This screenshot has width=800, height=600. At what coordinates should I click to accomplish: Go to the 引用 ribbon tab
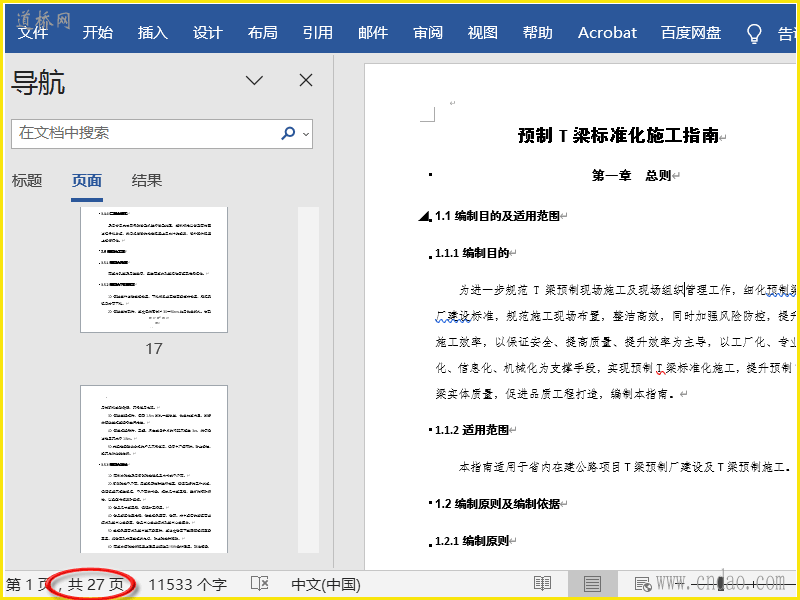[317, 33]
